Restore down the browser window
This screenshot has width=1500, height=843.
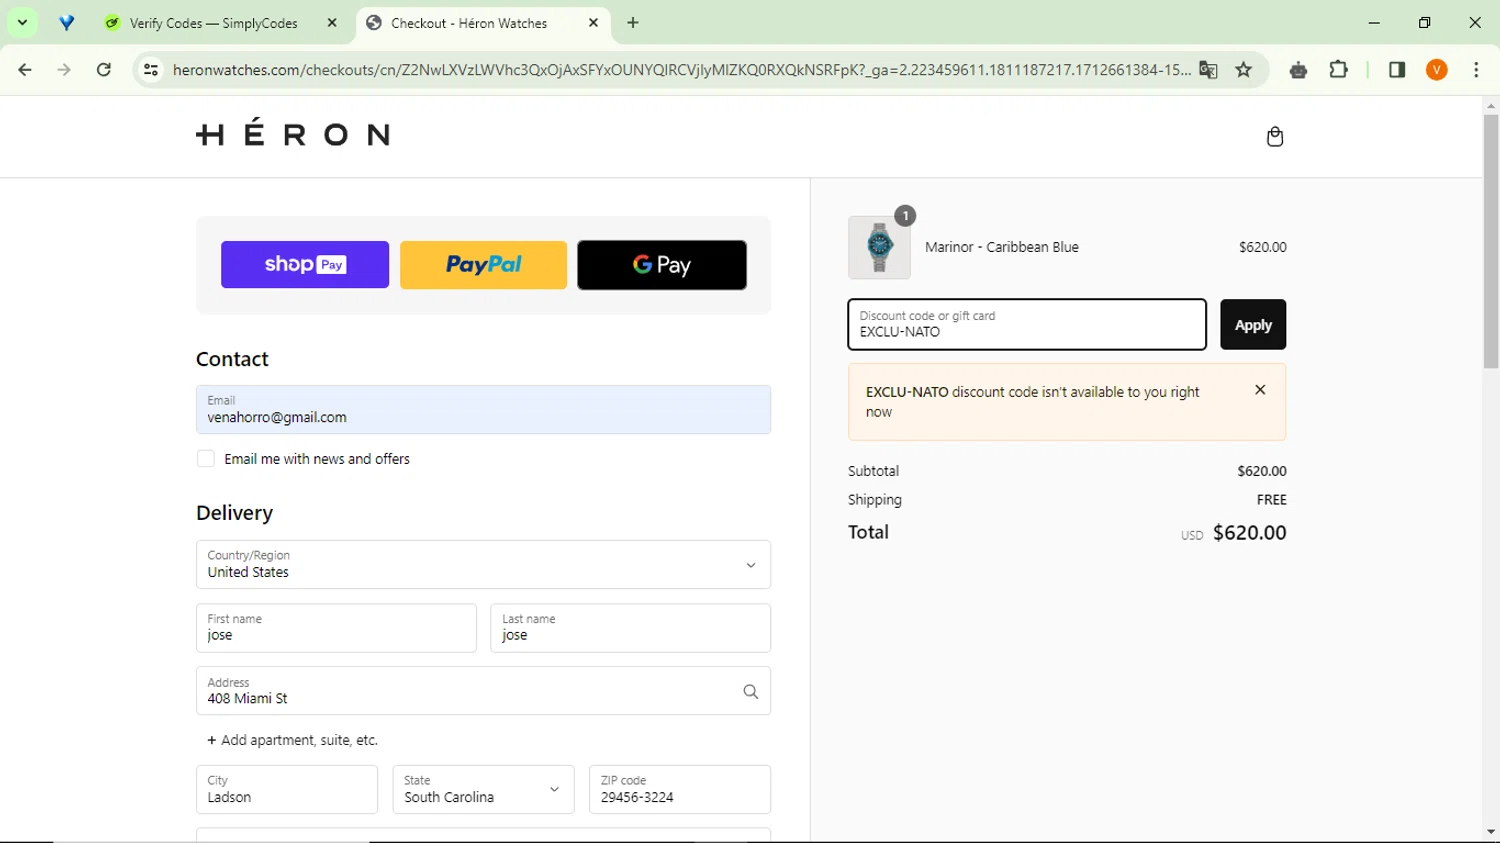(x=1425, y=22)
